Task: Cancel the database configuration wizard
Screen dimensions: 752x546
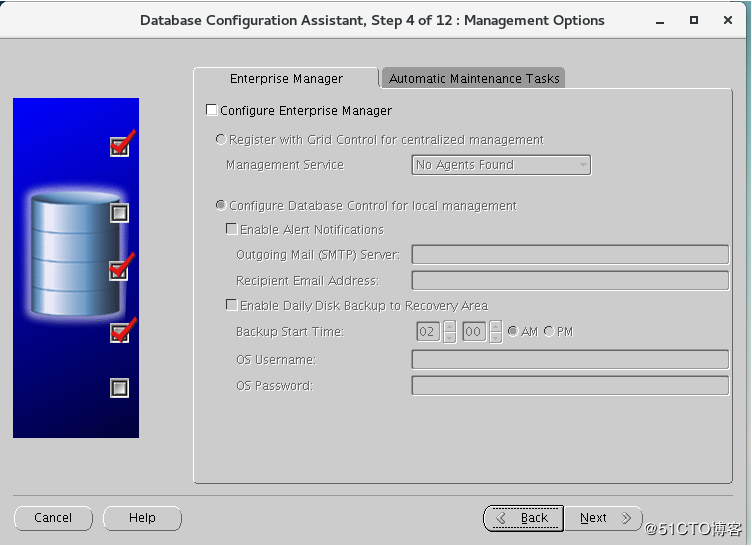Action: coord(53,518)
